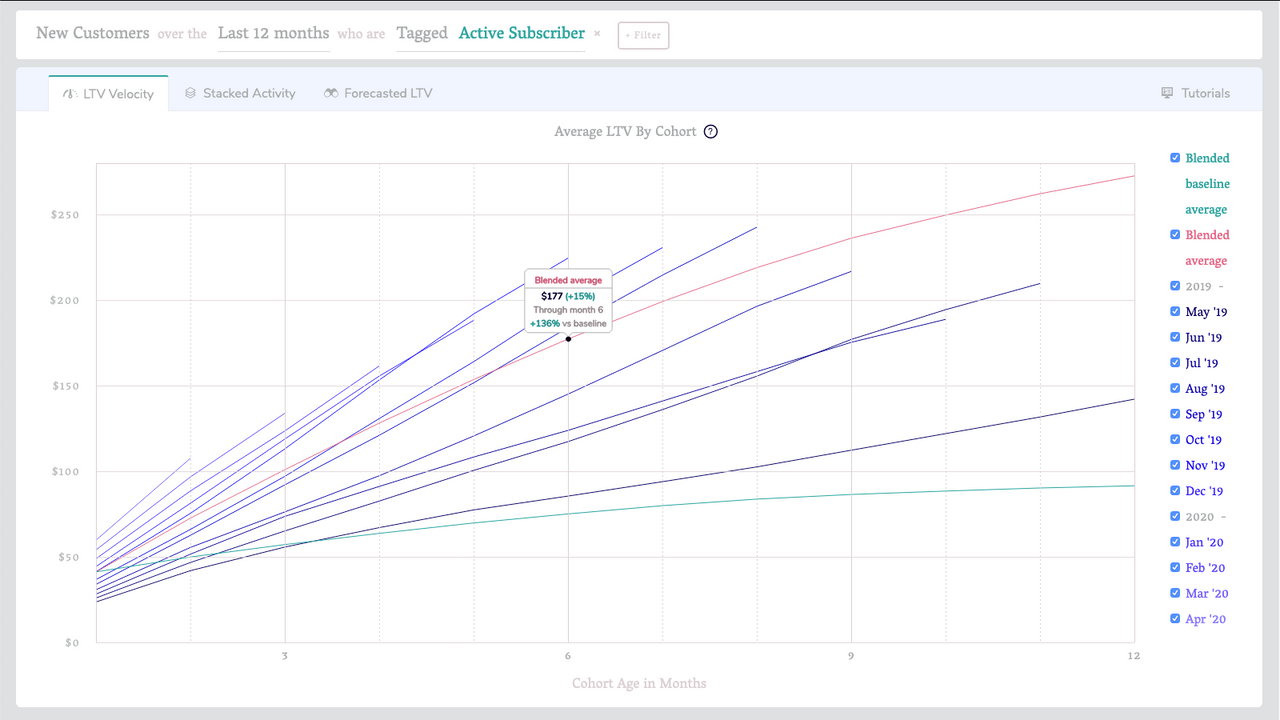Toggle the Dec '19 cohort checkbox
Screen dimensions: 1280x720
(1174, 490)
